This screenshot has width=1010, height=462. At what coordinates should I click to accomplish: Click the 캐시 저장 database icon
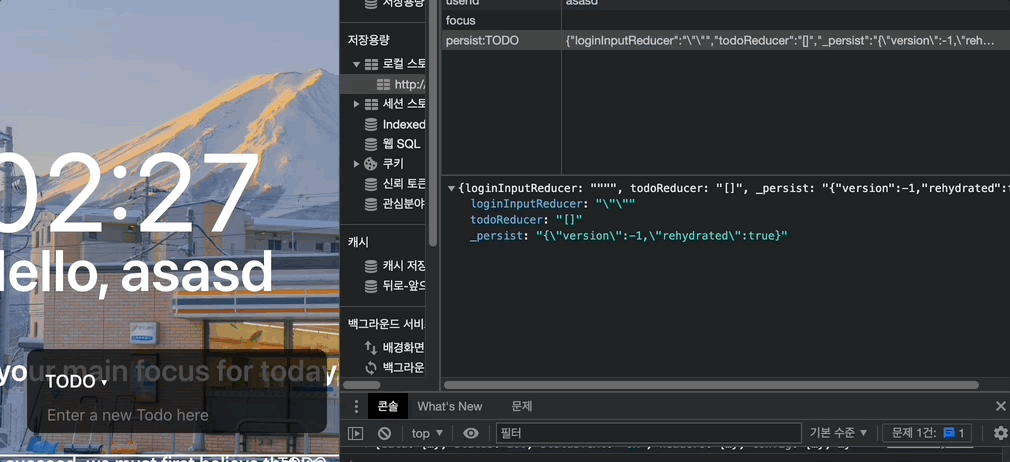[x=371, y=266]
